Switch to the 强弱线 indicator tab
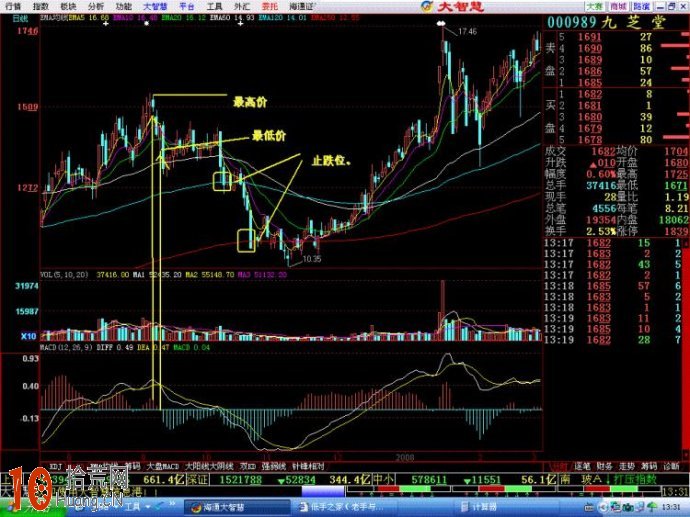Screen dimensions: 690x517 pyautogui.click(x=274, y=466)
